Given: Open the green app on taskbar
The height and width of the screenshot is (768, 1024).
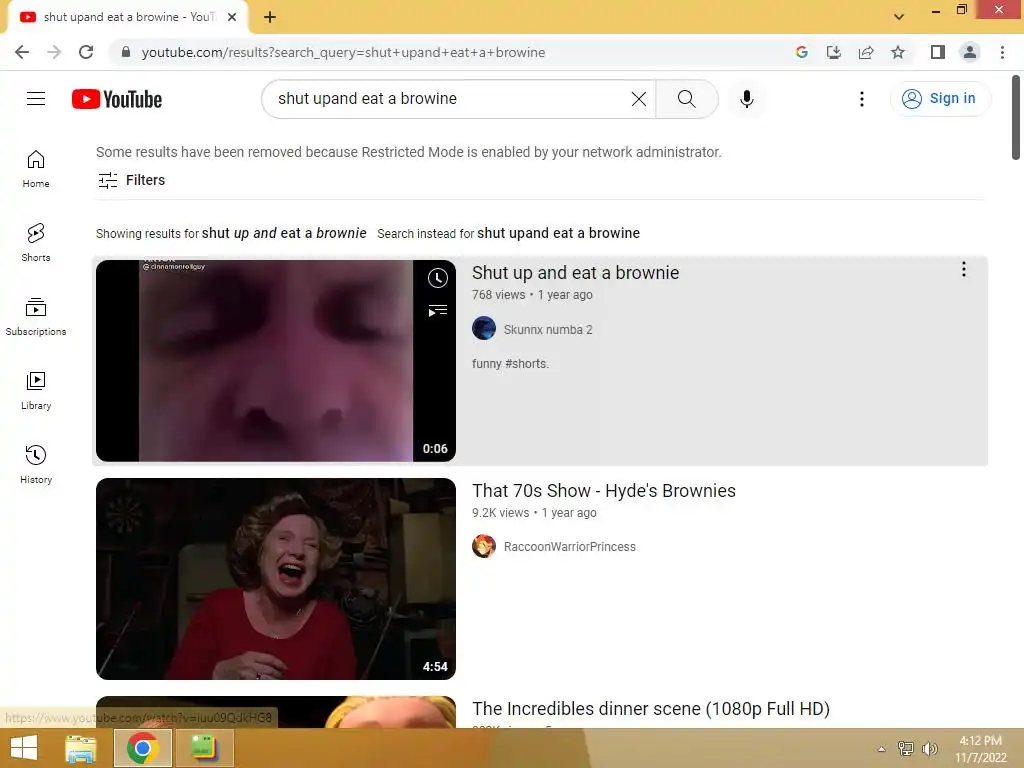Looking at the screenshot, I should 204,748.
